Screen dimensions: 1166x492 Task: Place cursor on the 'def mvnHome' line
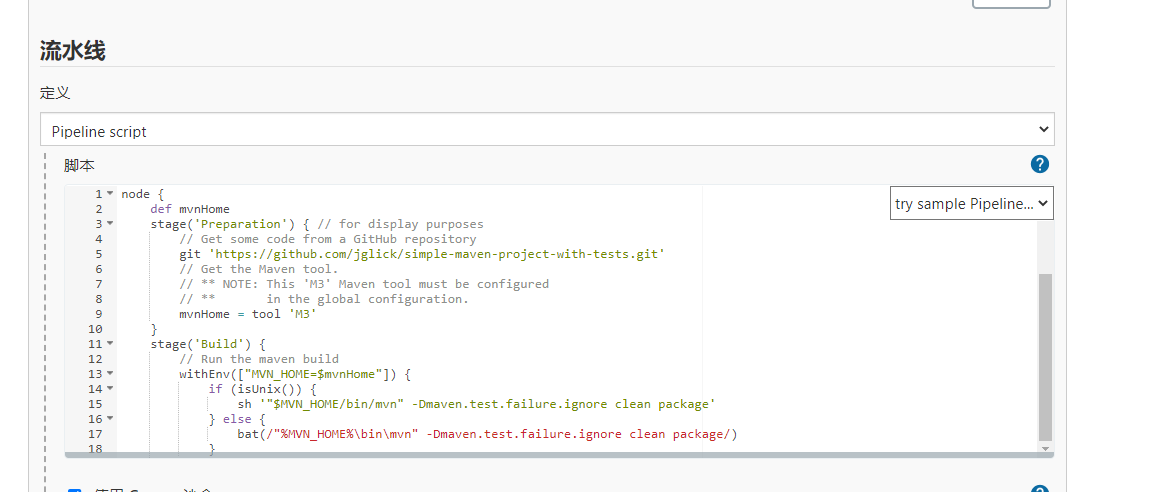click(190, 209)
